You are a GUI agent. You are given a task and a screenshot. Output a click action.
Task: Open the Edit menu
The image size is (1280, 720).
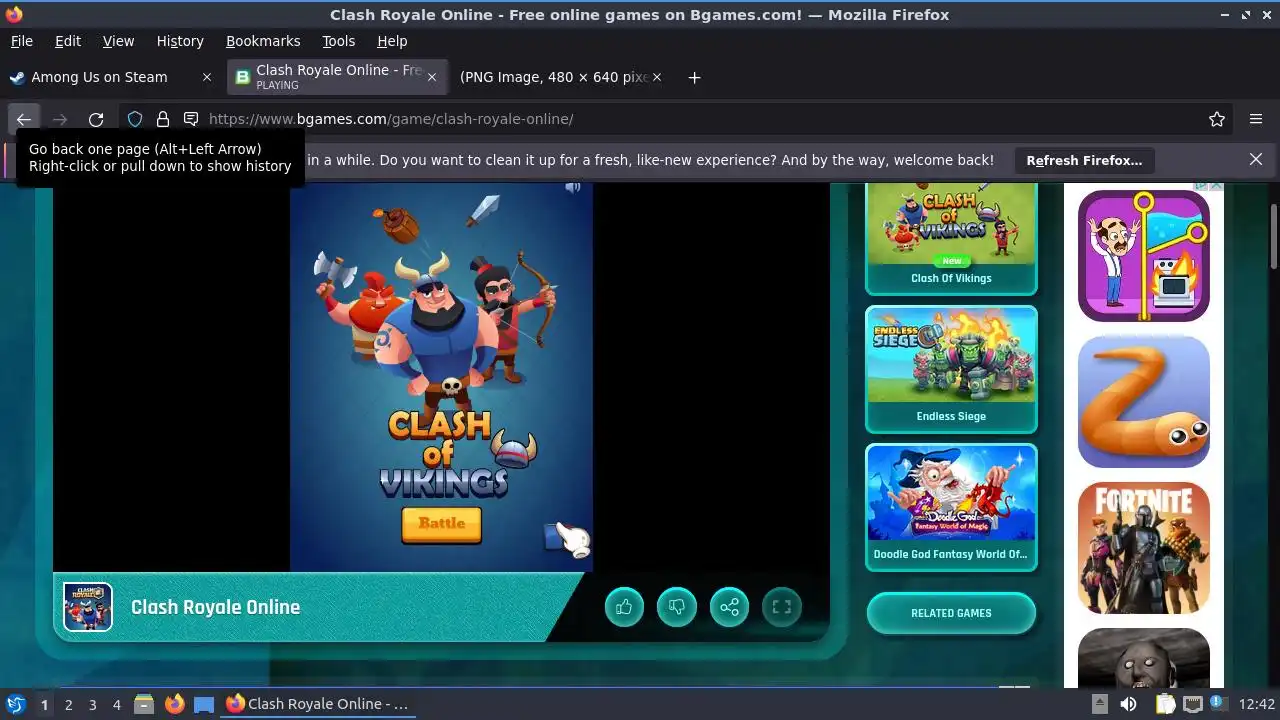coord(68,41)
